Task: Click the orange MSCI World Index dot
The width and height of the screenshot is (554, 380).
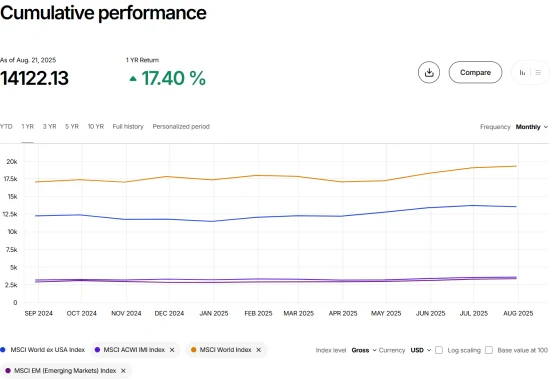Action: [193, 350]
